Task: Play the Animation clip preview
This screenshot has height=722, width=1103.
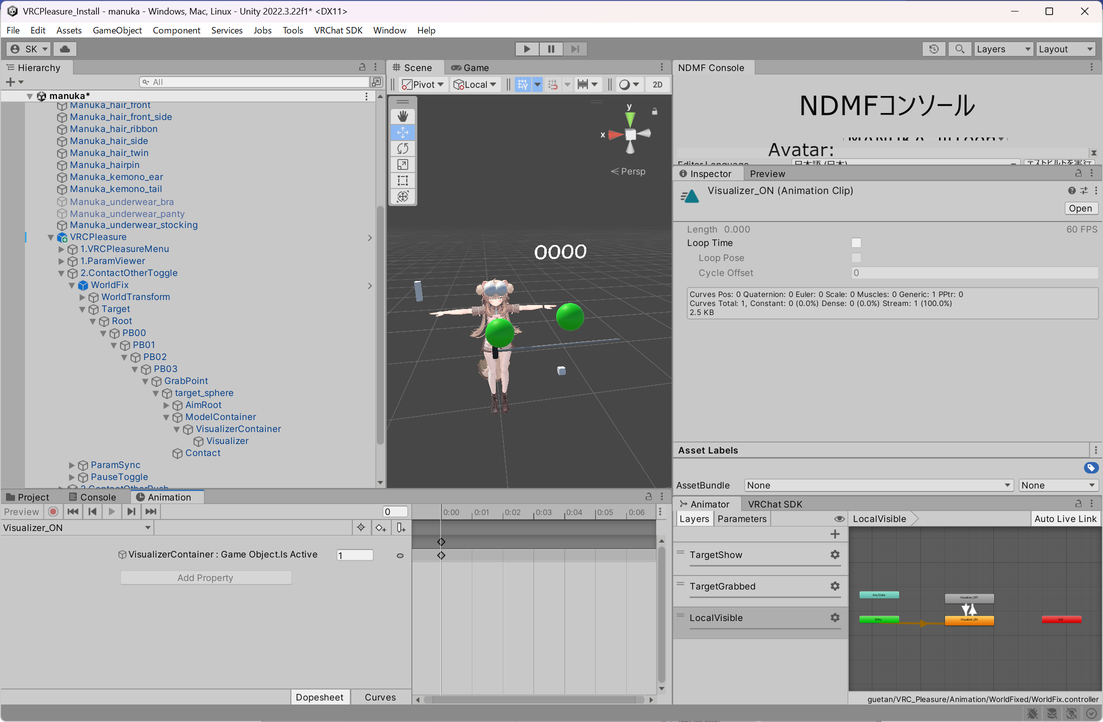Action: [x=111, y=512]
